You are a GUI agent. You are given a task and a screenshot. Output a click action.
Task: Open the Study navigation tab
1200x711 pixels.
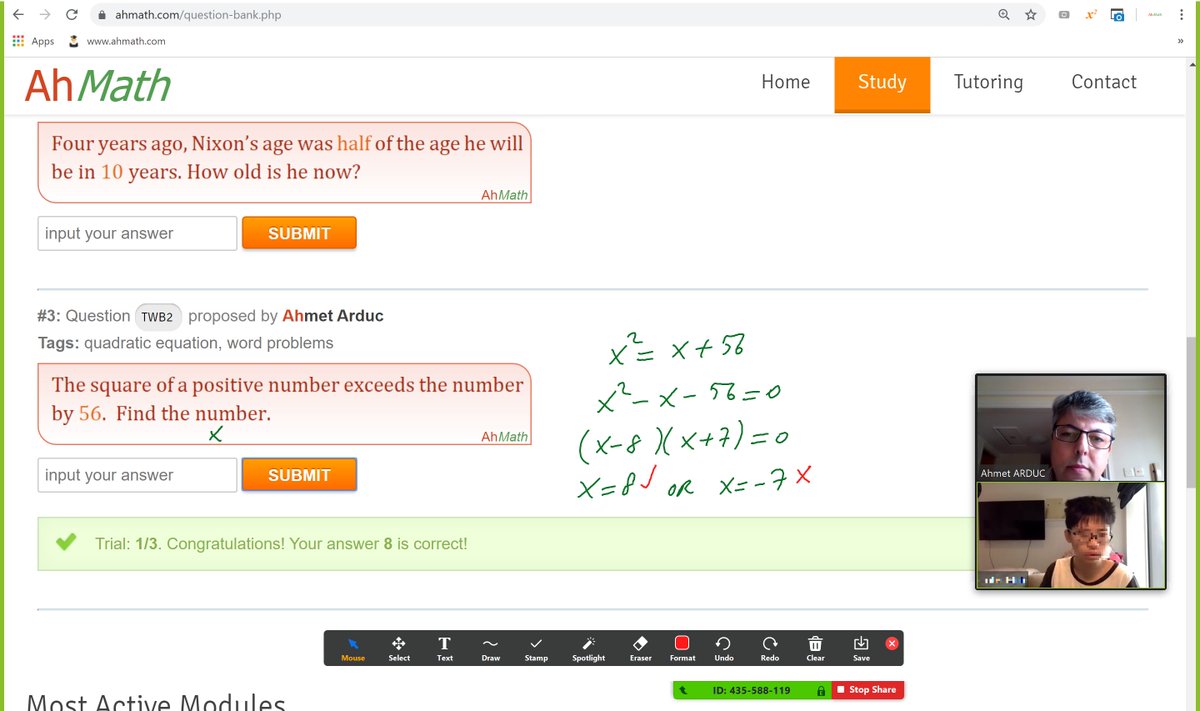point(882,84)
